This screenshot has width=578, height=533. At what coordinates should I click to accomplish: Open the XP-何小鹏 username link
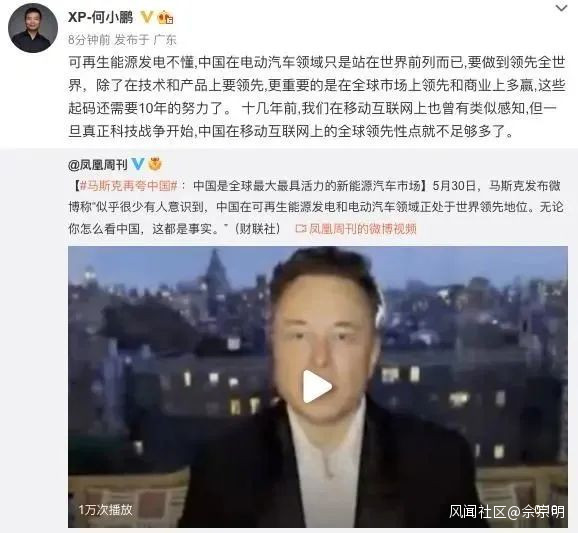pos(101,17)
